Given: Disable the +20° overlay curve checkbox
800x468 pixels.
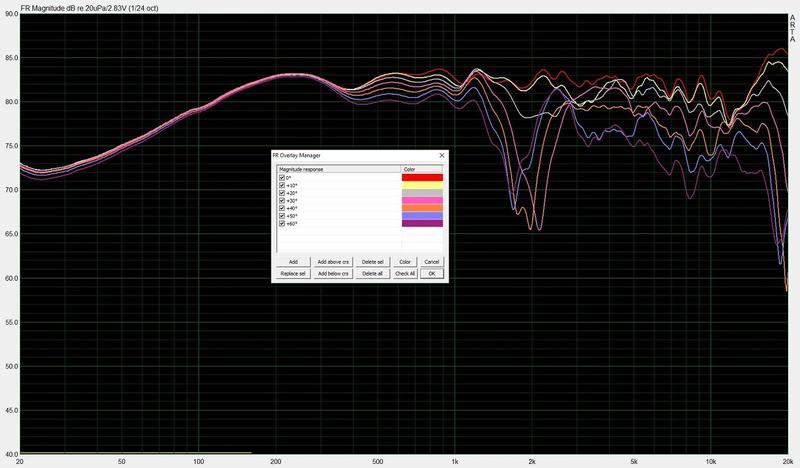Looking at the screenshot, I should (282, 193).
